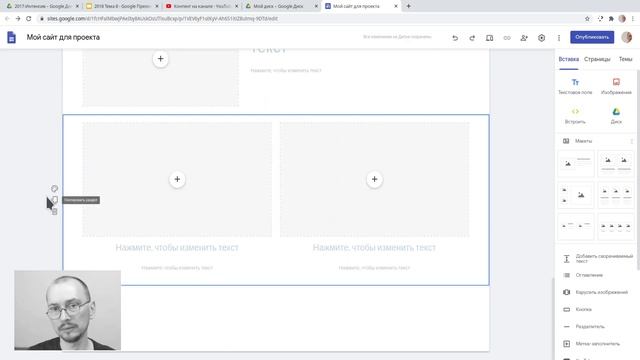The width and height of the screenshot is (640, 360).
Task: Open the site preview mode icon
Action: pos(489,38)
